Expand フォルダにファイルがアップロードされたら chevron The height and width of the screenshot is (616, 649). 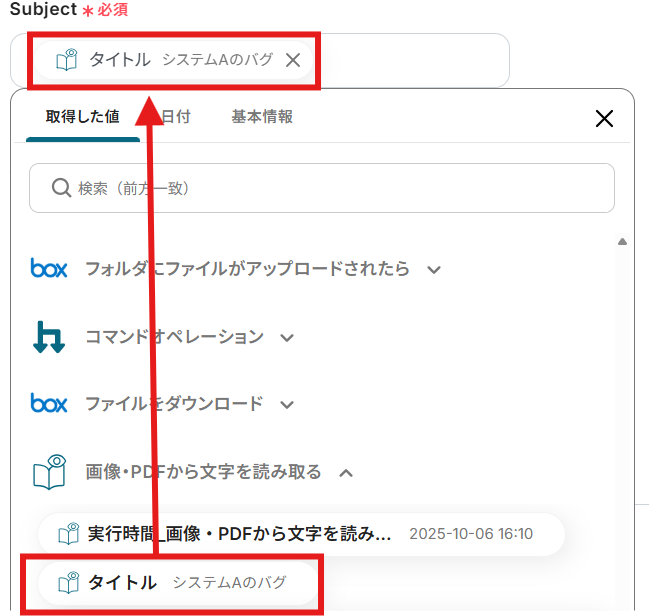[434, 270]
